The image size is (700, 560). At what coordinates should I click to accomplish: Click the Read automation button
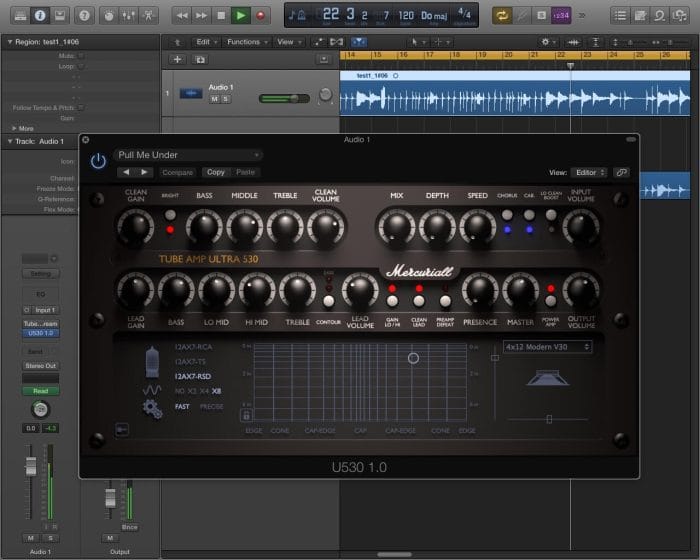click(41, 391)
